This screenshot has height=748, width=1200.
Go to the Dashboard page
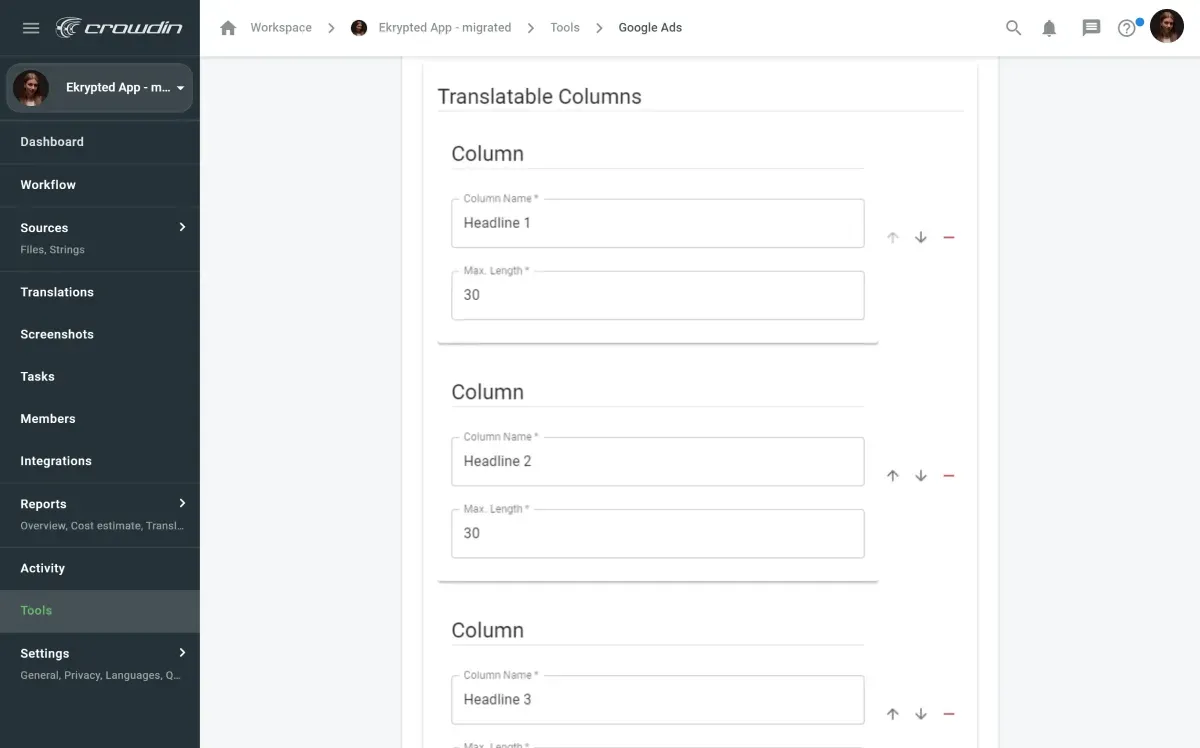51,141
